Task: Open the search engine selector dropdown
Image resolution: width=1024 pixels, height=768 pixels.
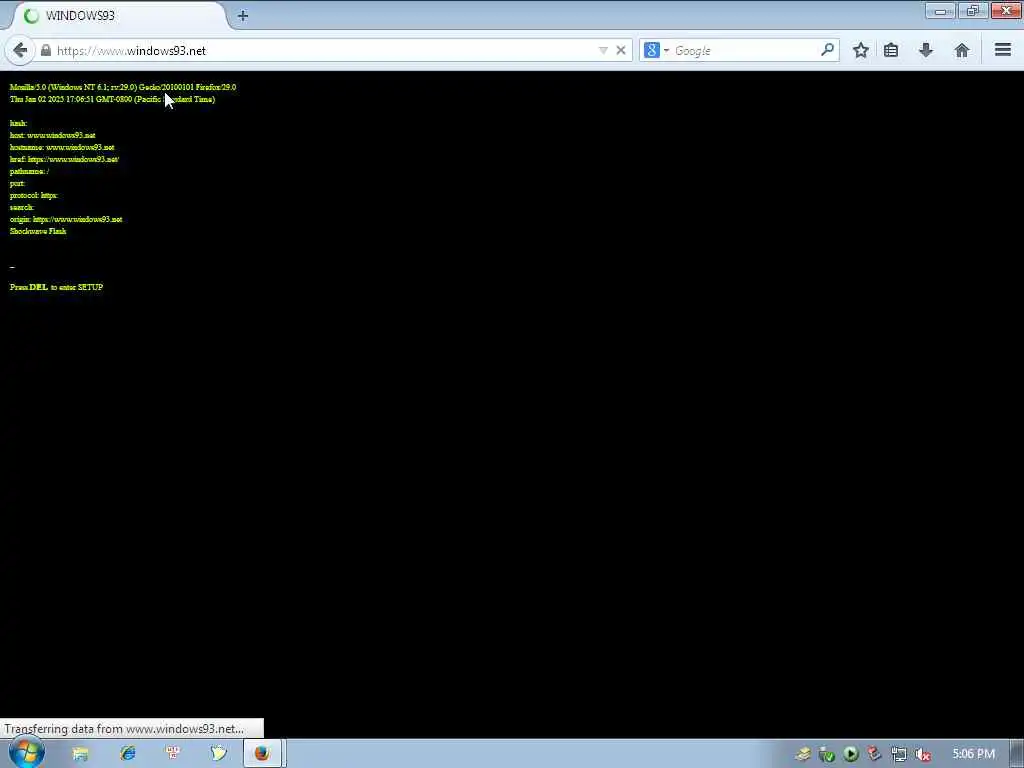Action: (656, 50)
